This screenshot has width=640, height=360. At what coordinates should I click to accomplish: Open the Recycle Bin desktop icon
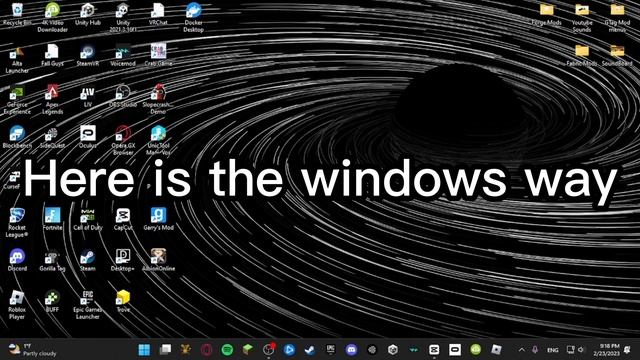(x=17, y=14)
